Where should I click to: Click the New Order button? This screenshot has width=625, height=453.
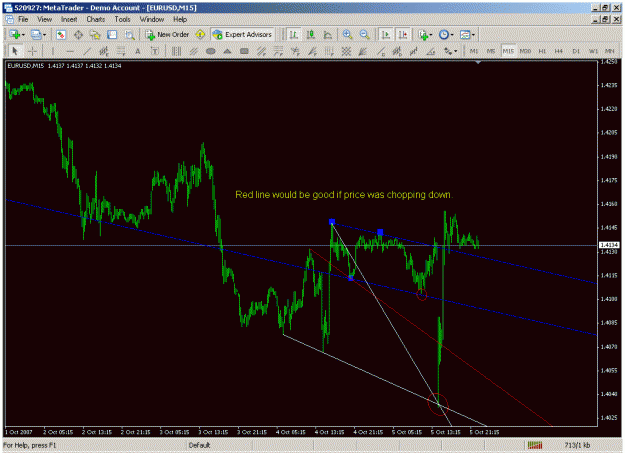click(167, 35)
